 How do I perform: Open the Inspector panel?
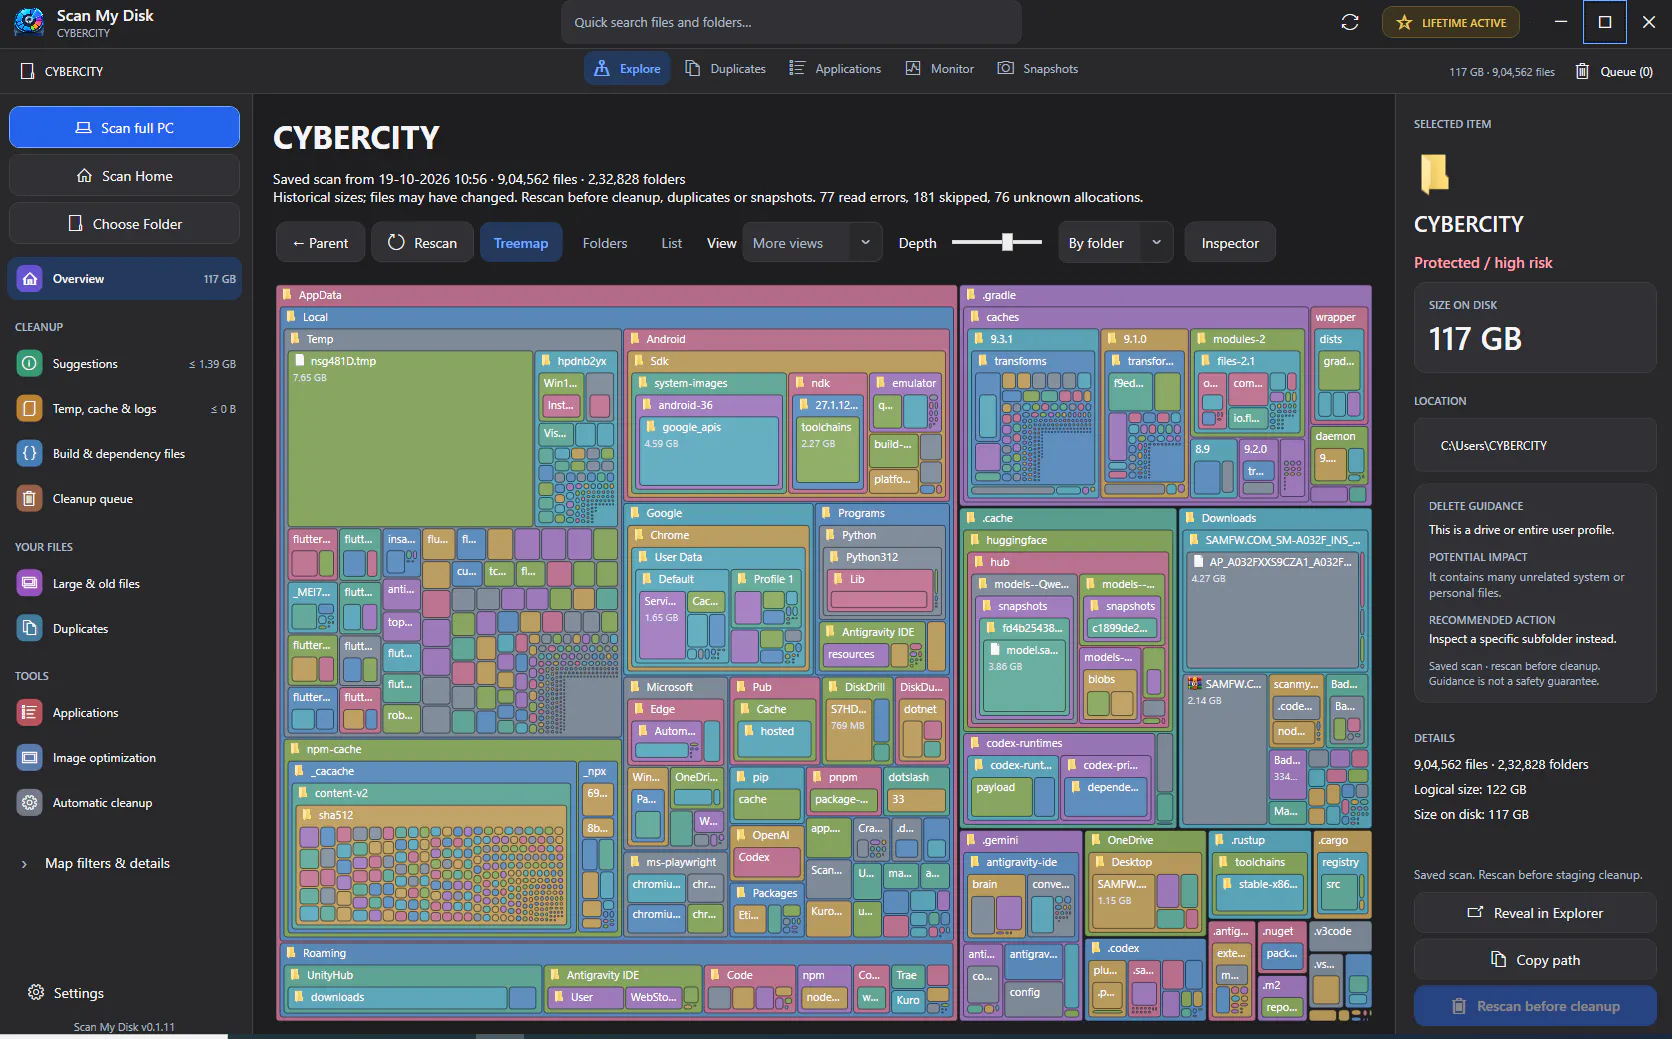tap(1230, 243)
